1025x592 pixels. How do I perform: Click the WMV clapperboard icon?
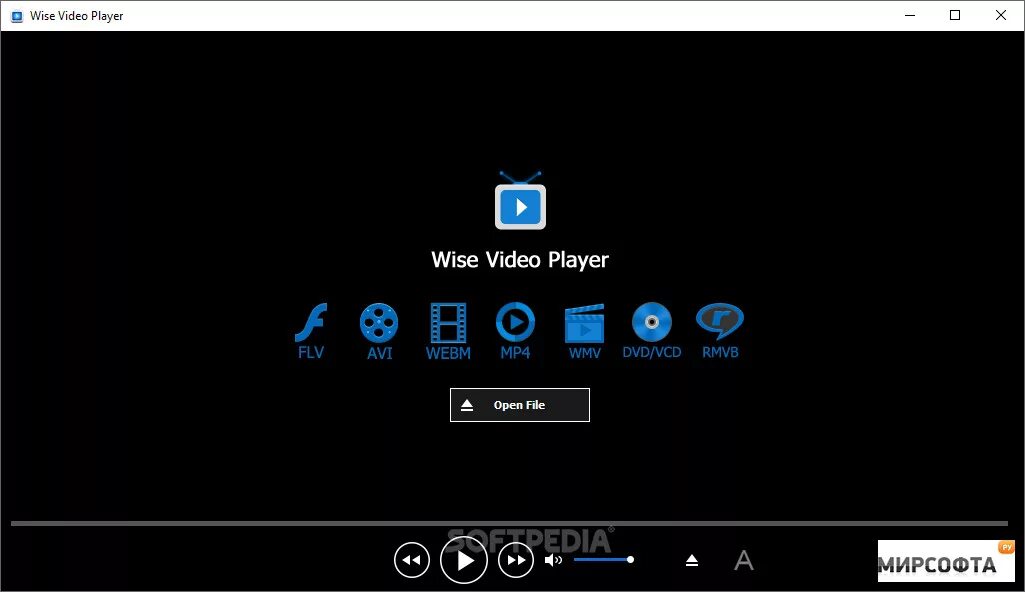click(584, 331)
